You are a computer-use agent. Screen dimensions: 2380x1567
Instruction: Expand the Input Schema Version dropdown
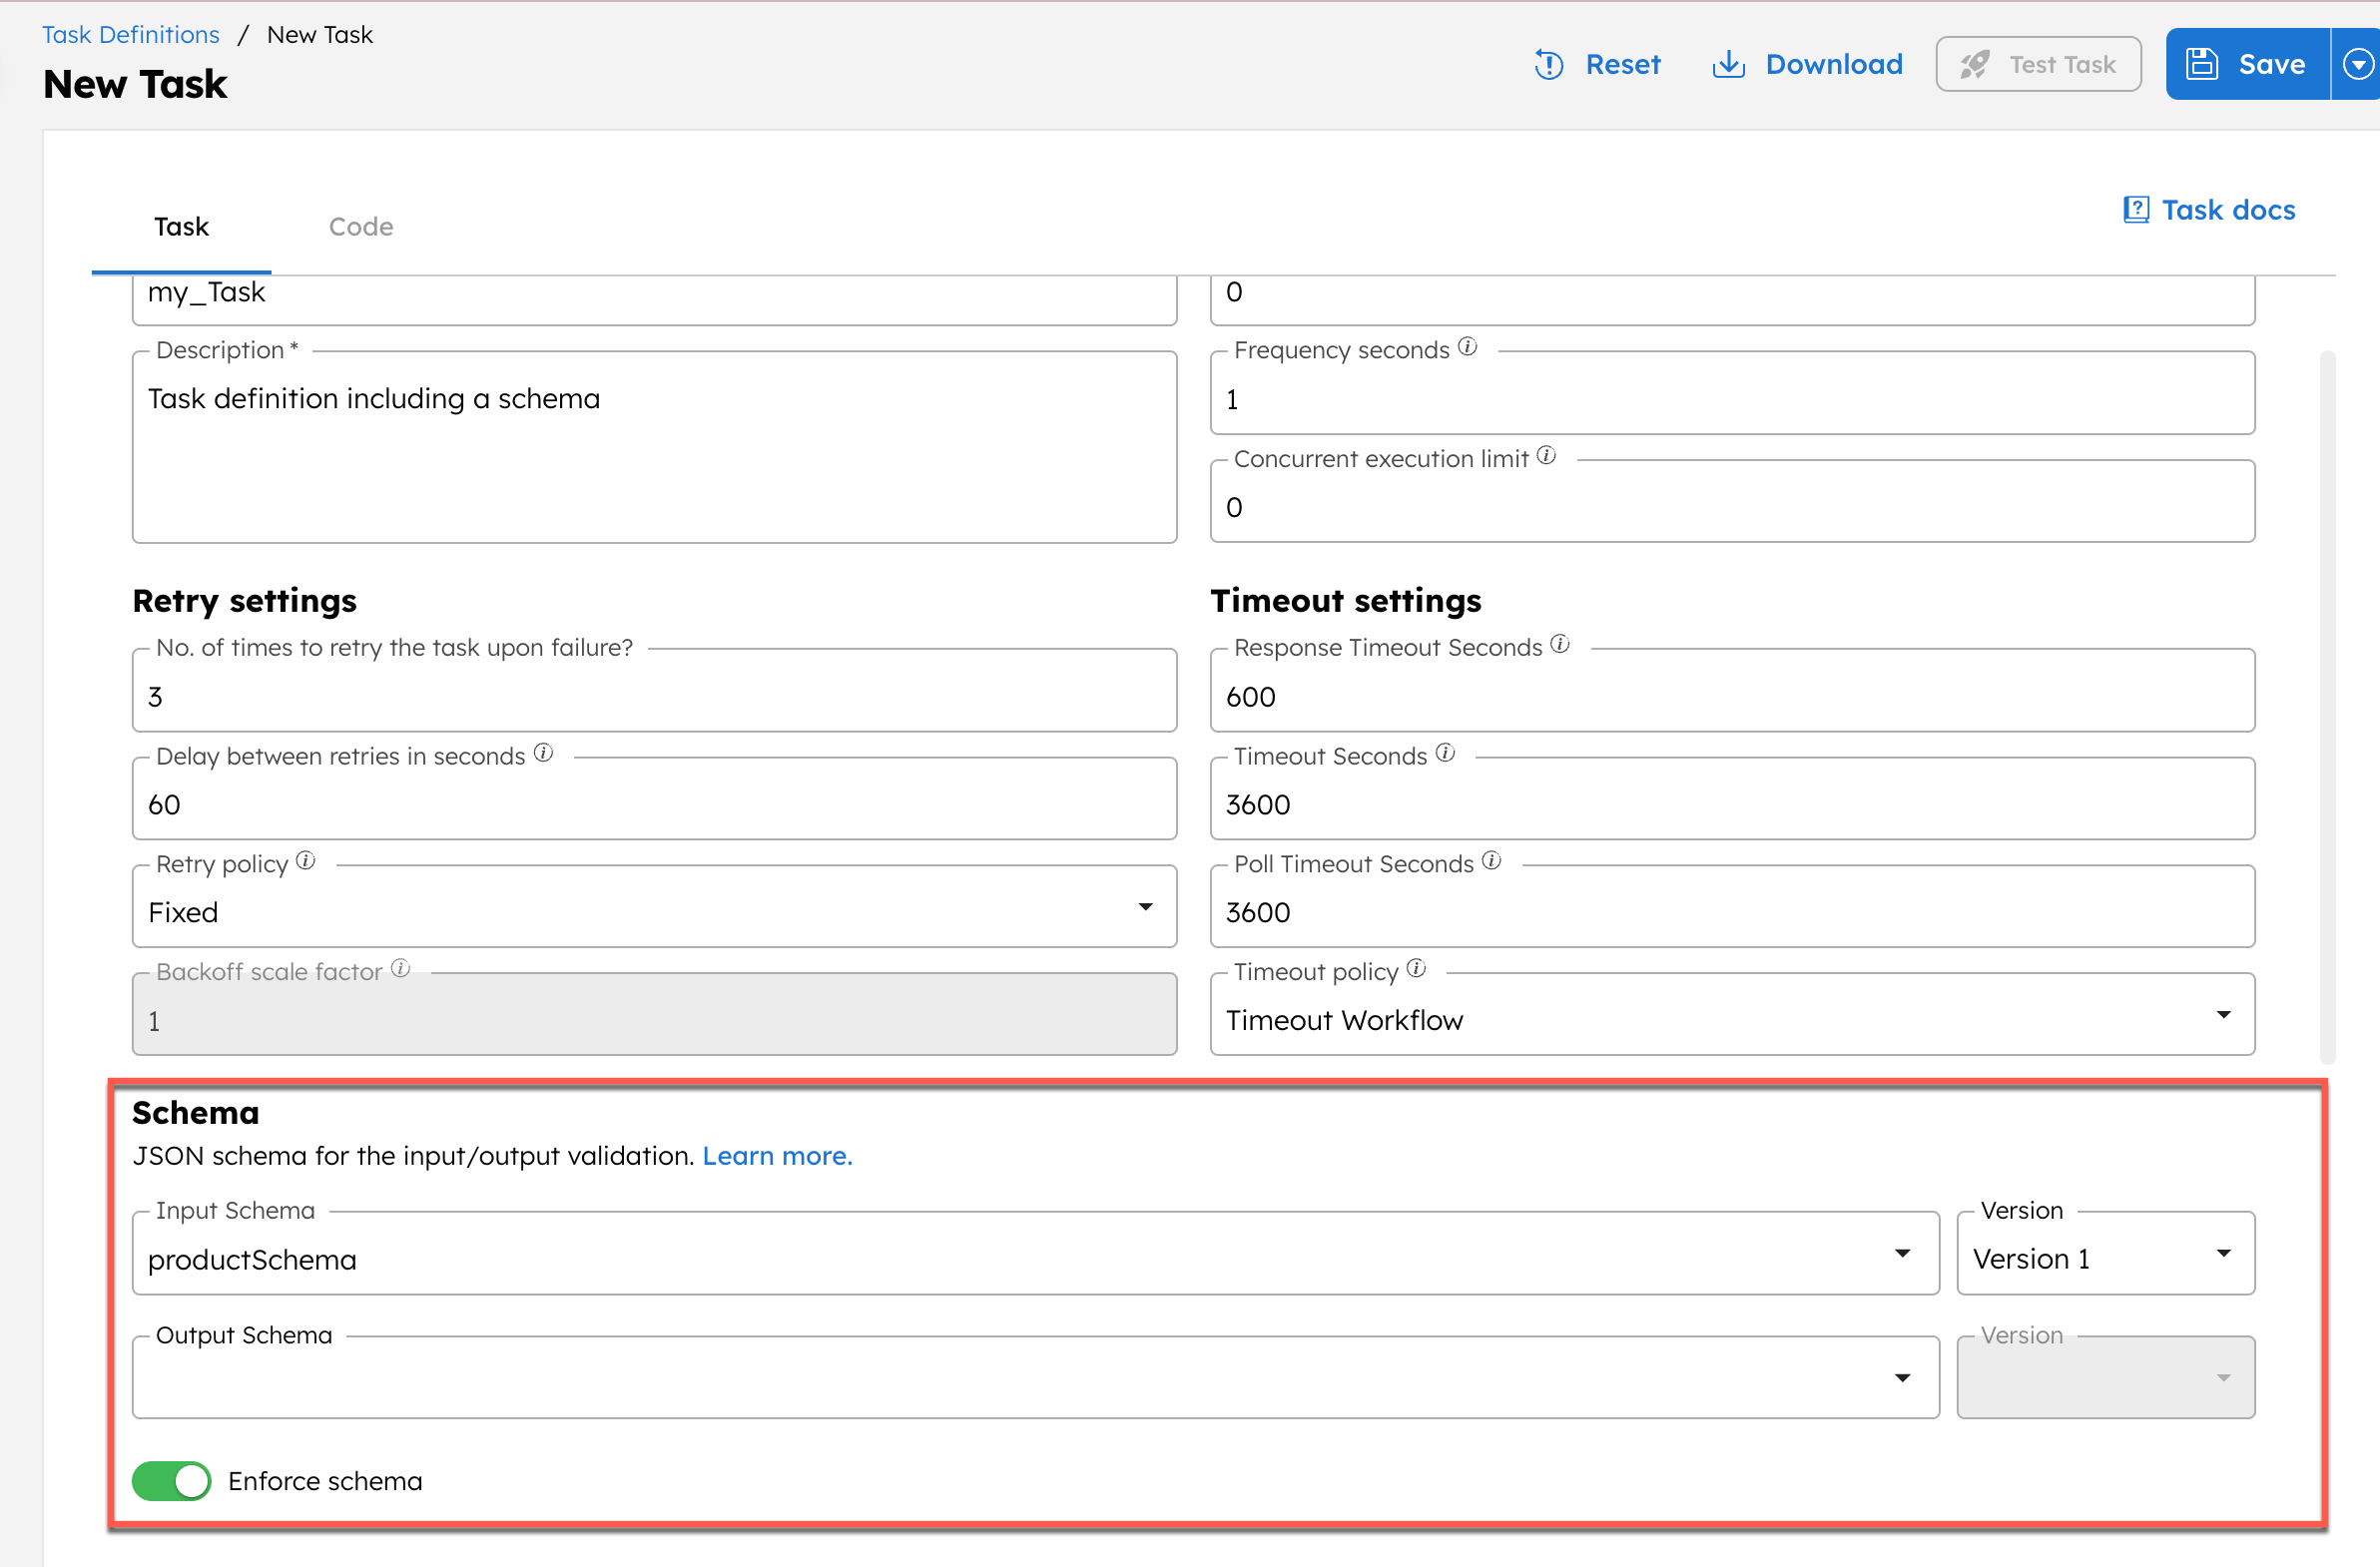pos(2224,1253)
